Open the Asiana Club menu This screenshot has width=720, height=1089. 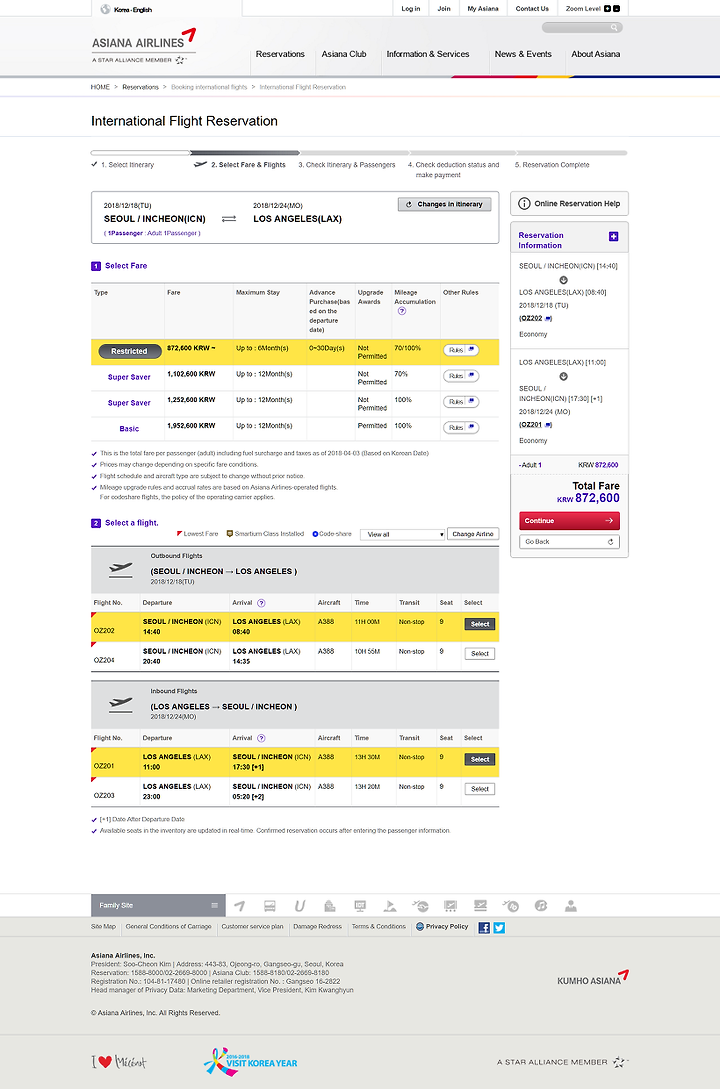[344, 54]
